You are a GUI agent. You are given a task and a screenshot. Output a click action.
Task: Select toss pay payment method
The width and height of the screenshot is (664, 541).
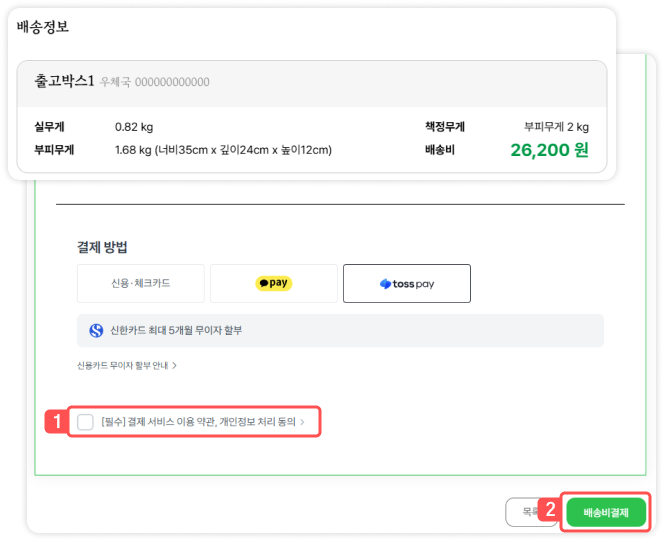[407, 283]
